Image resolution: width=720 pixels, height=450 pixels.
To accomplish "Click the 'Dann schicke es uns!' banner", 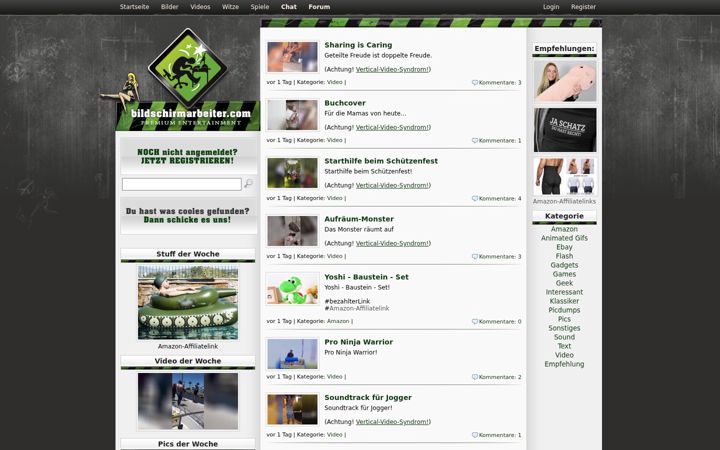I will pyautogui.click(x=187, y=215).
